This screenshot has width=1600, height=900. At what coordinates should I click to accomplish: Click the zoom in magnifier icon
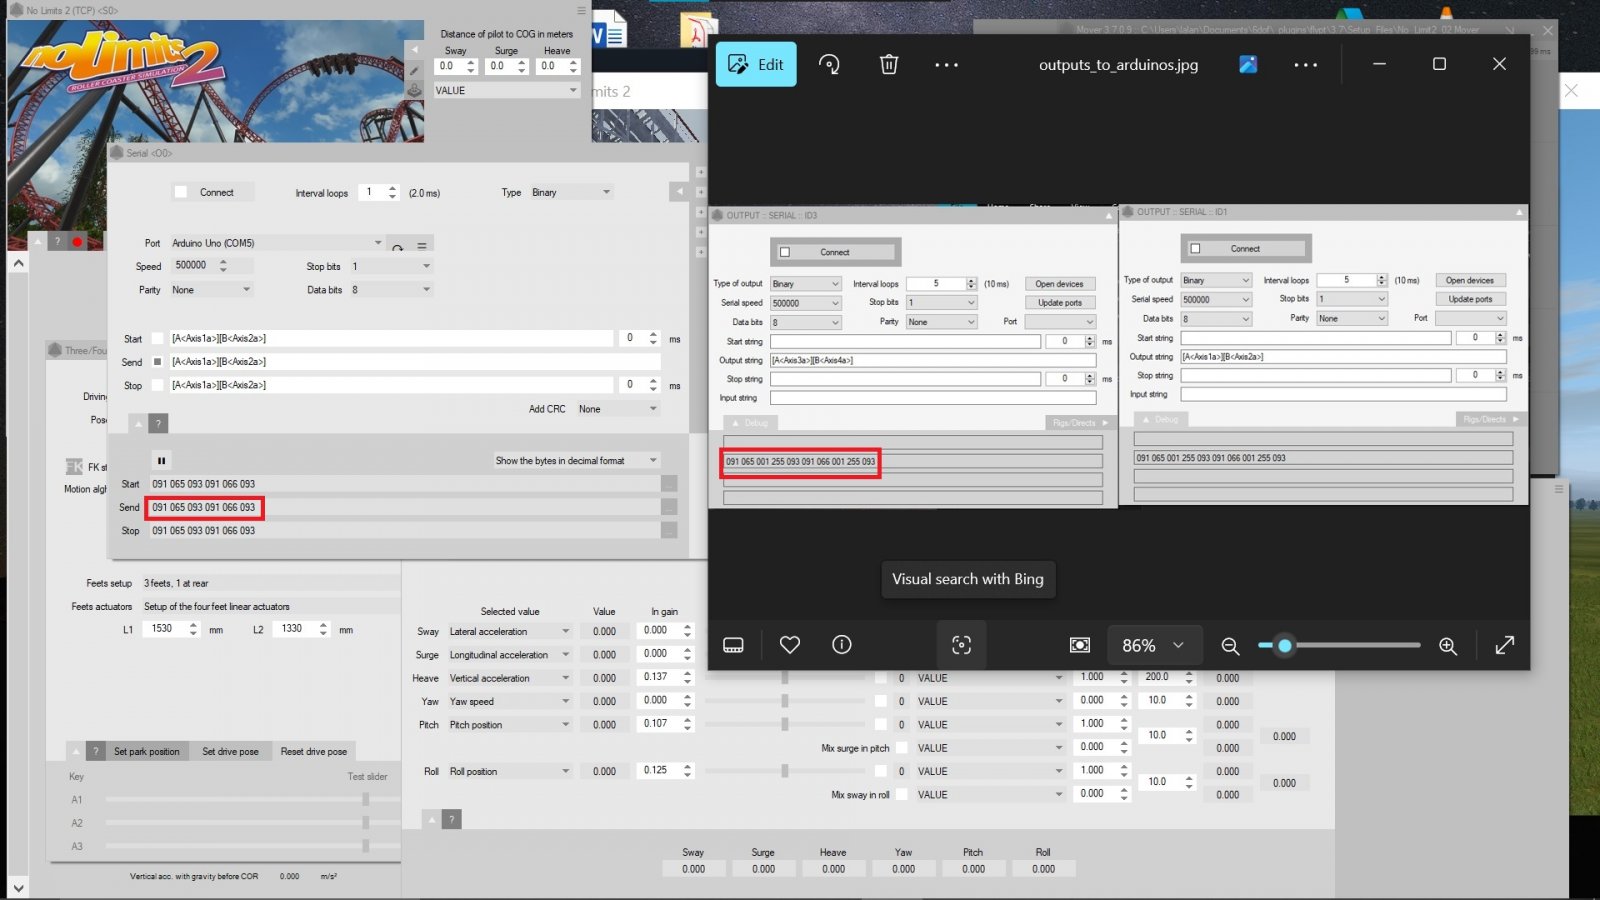(1447, 646)
